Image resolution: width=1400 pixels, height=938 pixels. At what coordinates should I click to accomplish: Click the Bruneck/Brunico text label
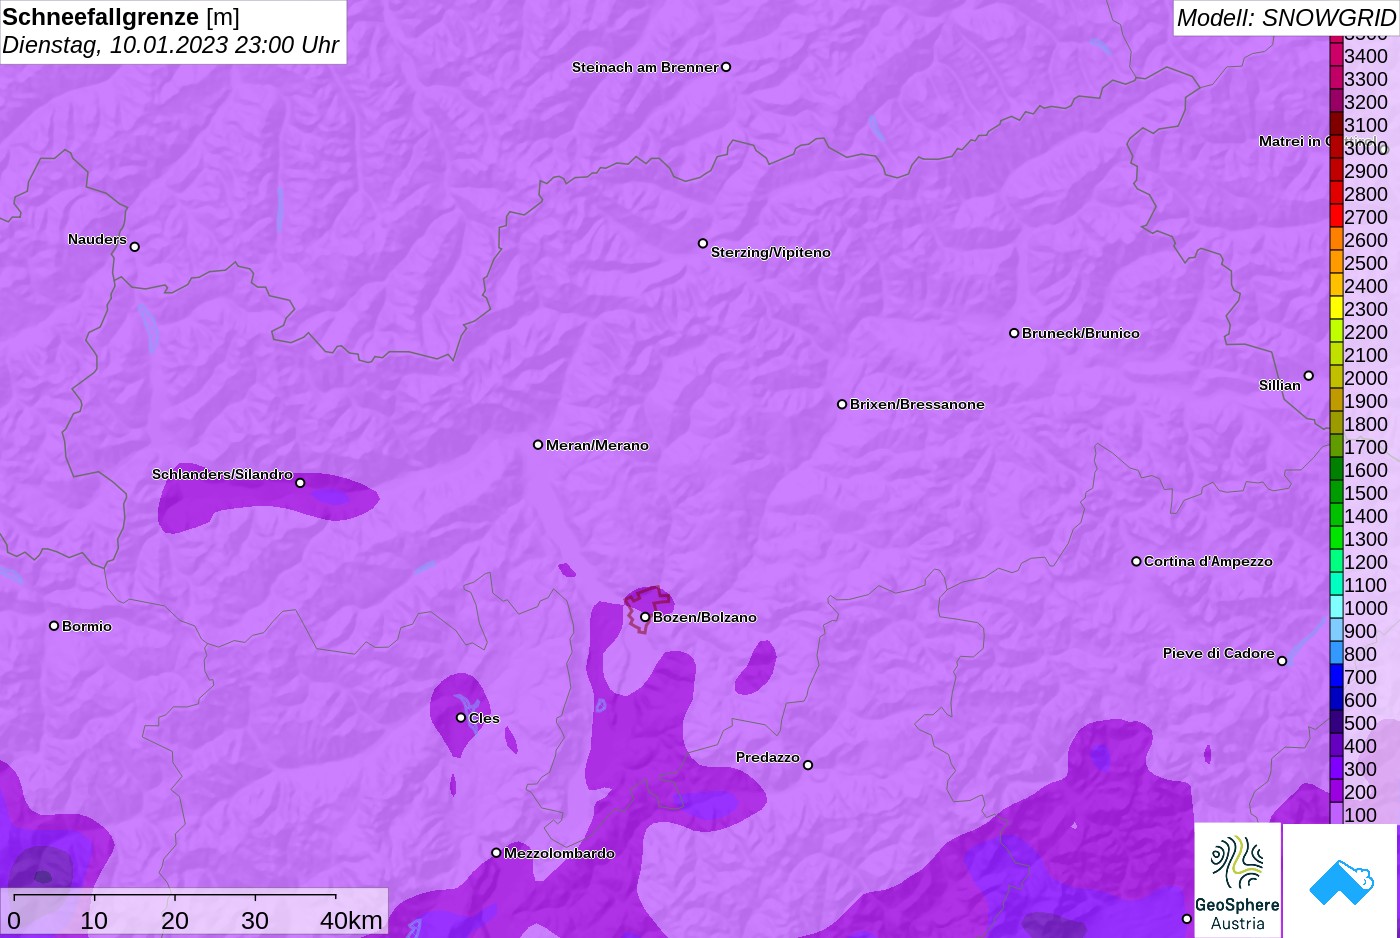(1081, 333)
